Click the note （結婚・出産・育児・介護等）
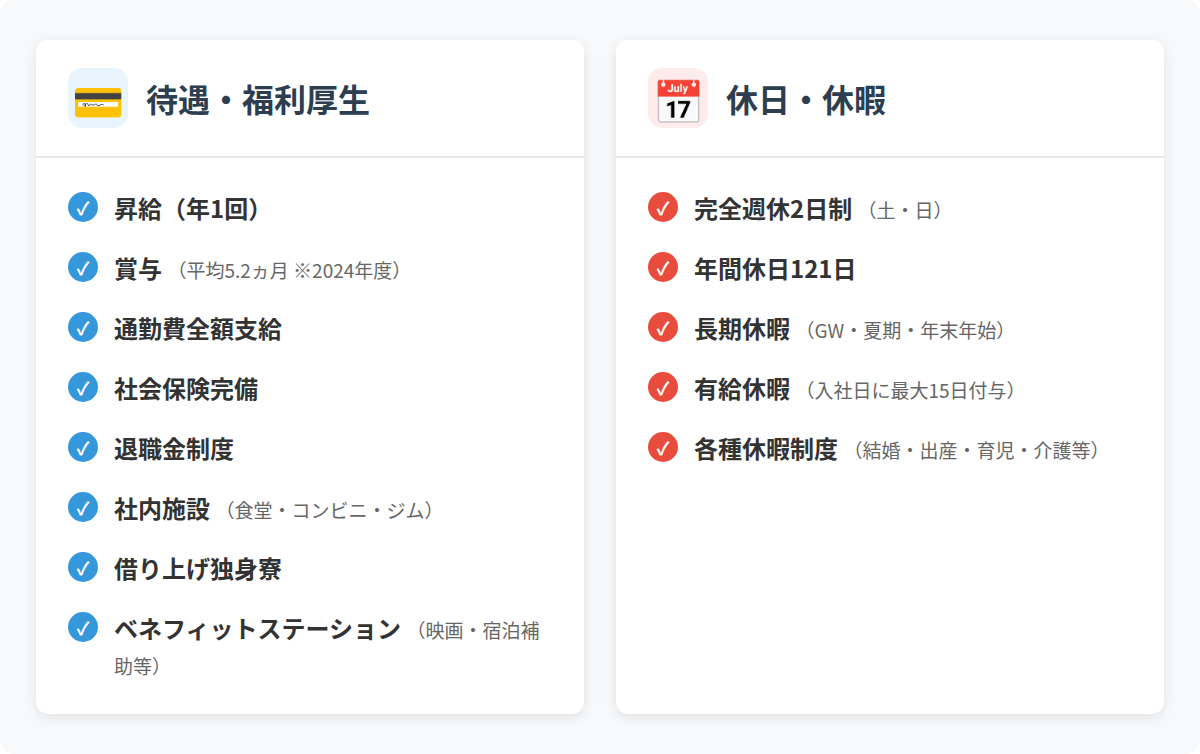1200x754 pixels. [x=976, y=451]
